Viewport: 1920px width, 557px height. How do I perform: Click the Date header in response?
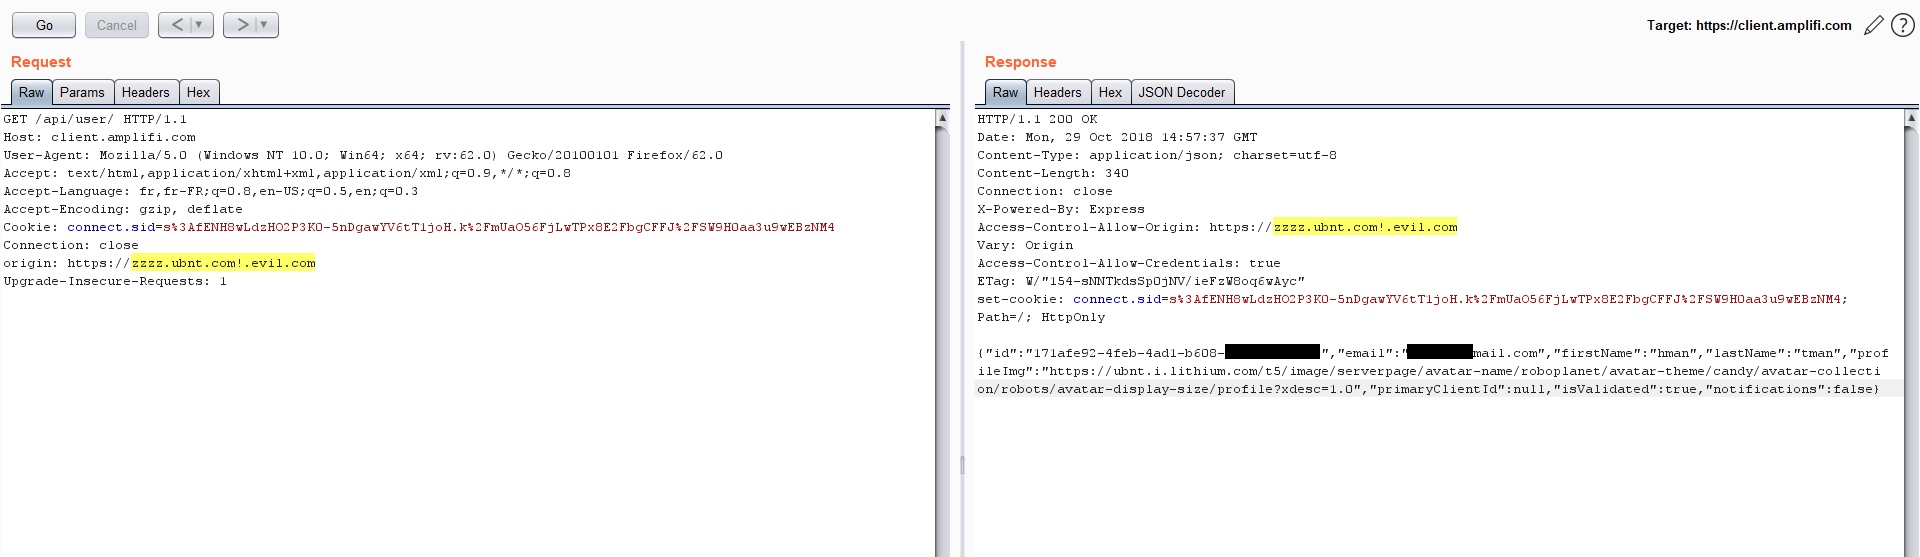[x=1117, y=137]
